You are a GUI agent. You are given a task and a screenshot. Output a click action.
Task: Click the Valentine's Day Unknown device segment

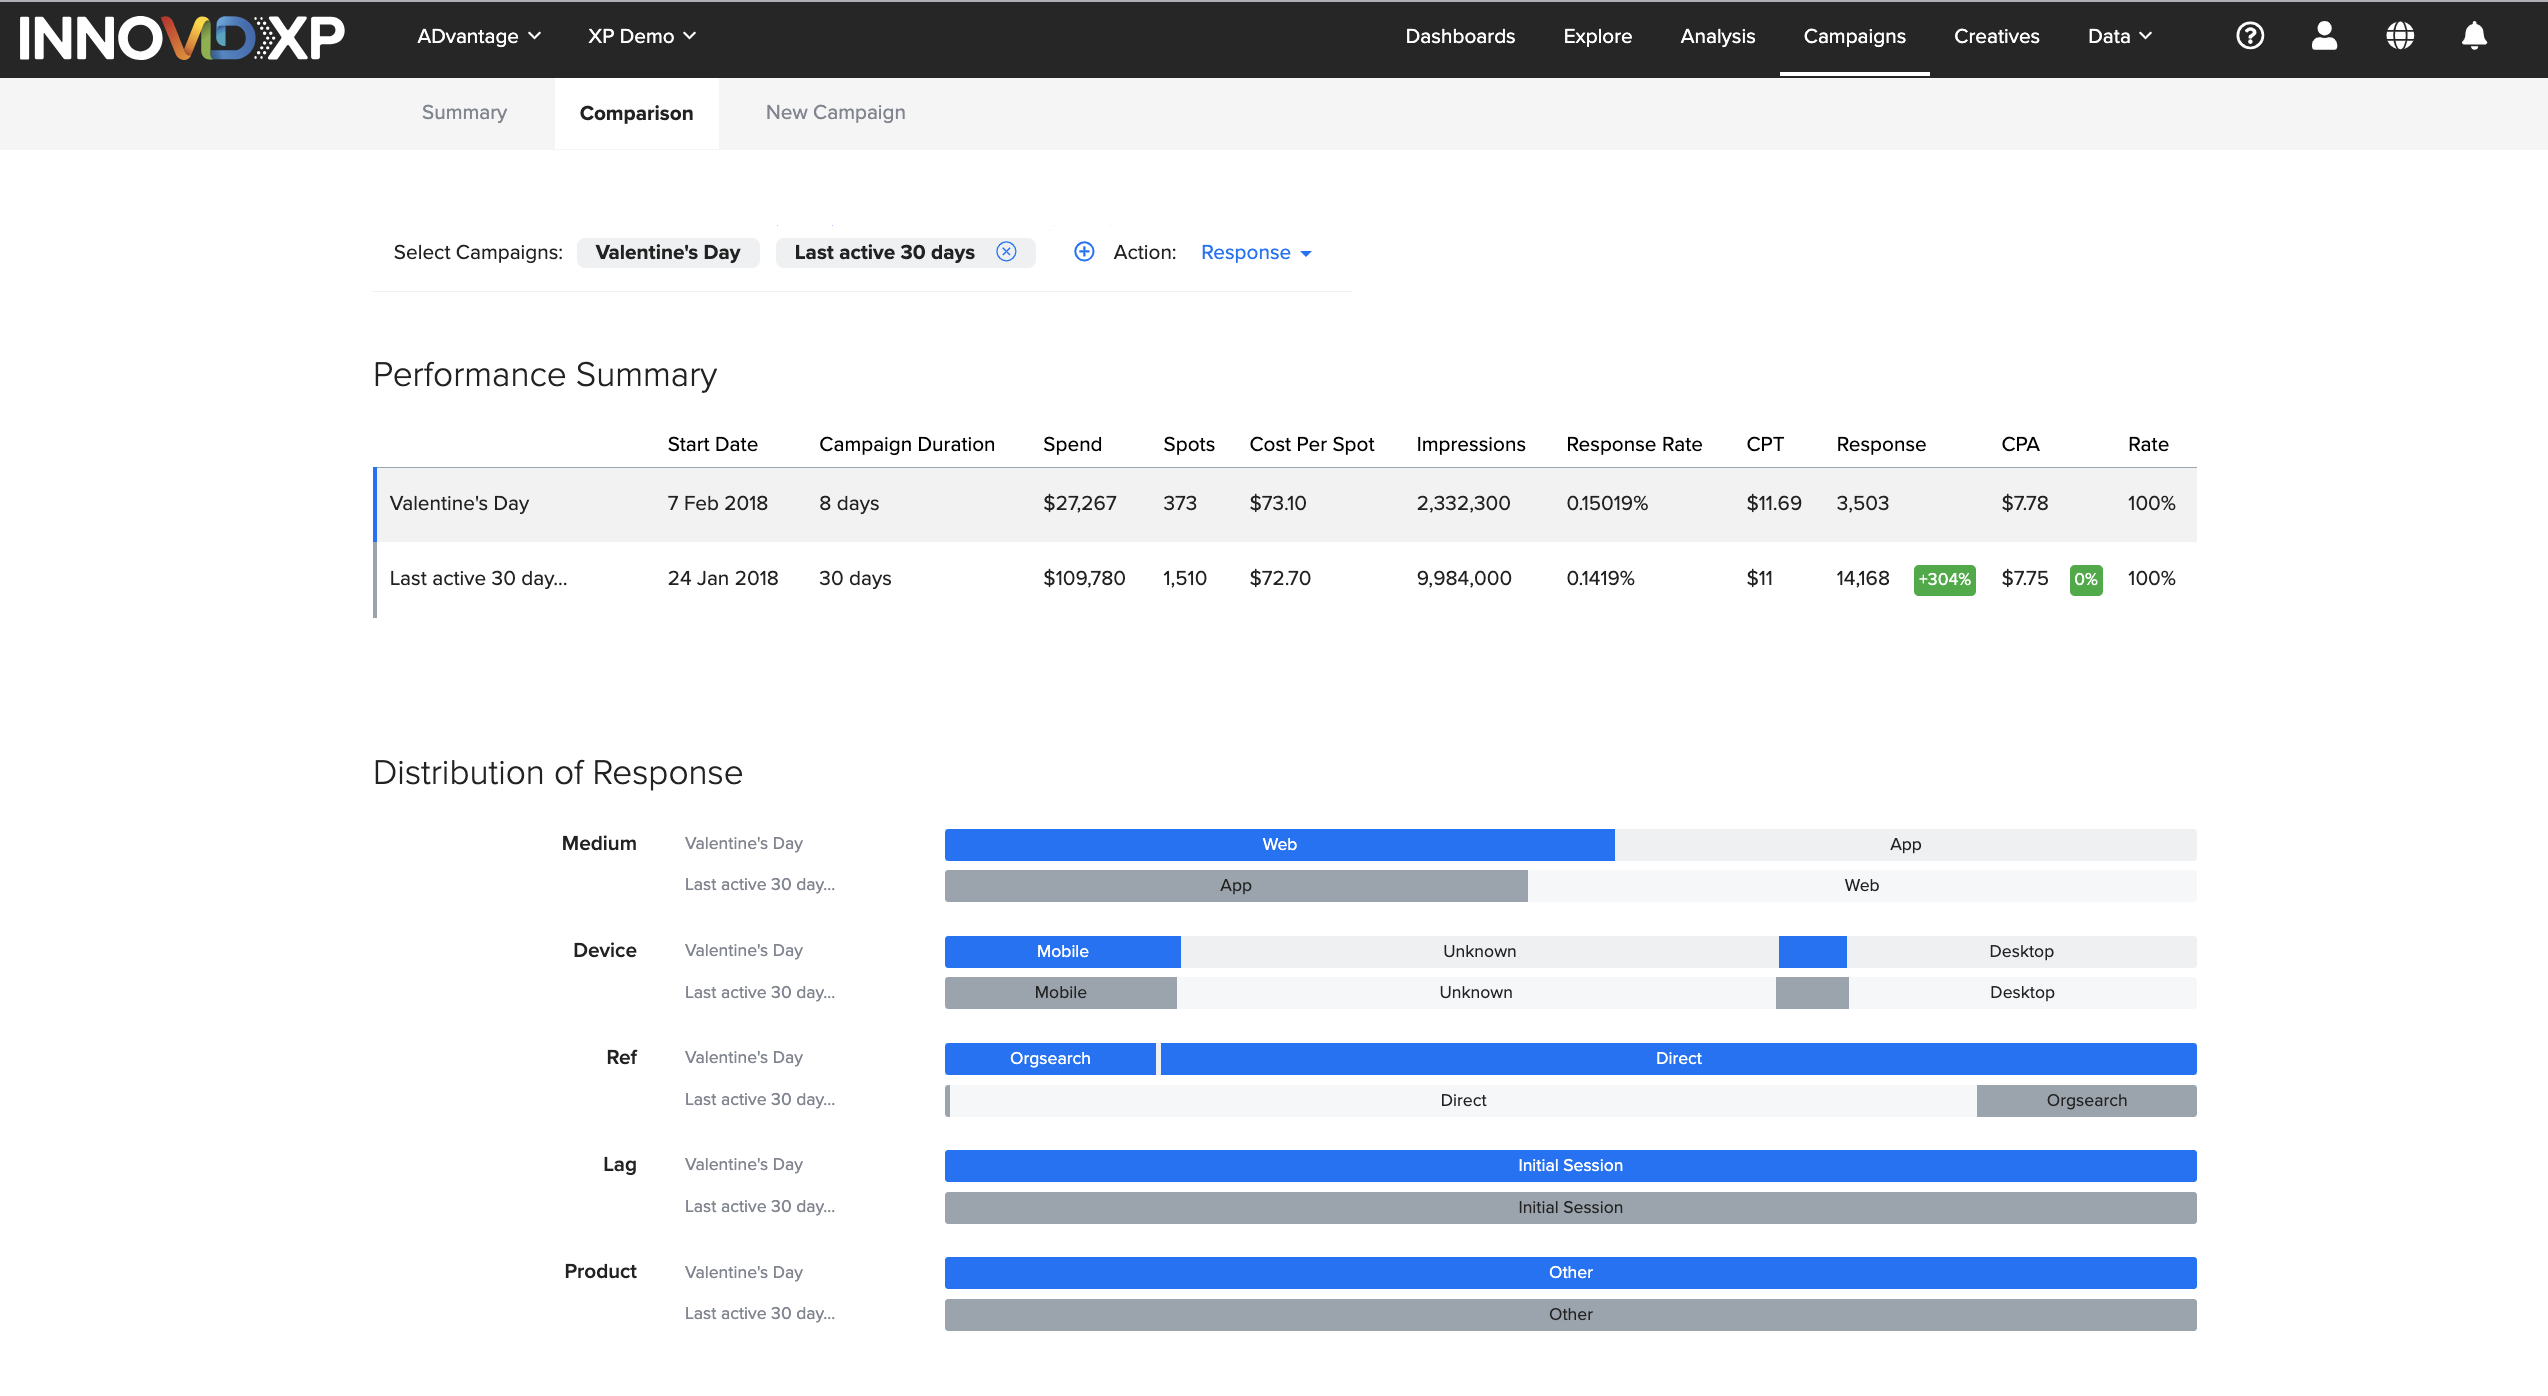coord(1479,951)
